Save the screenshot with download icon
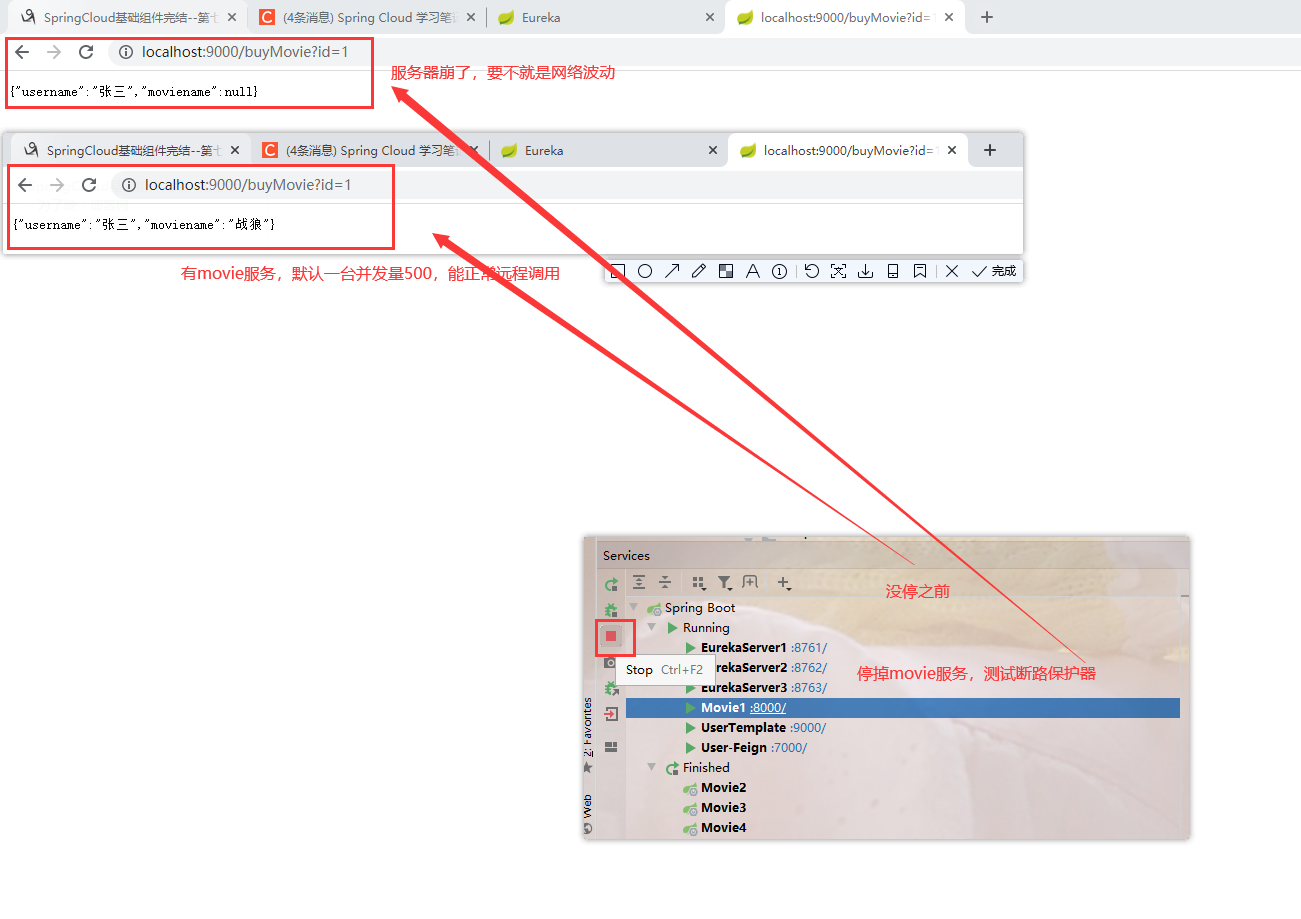This screenshot has width=1301, height=919. coord(866,271)
